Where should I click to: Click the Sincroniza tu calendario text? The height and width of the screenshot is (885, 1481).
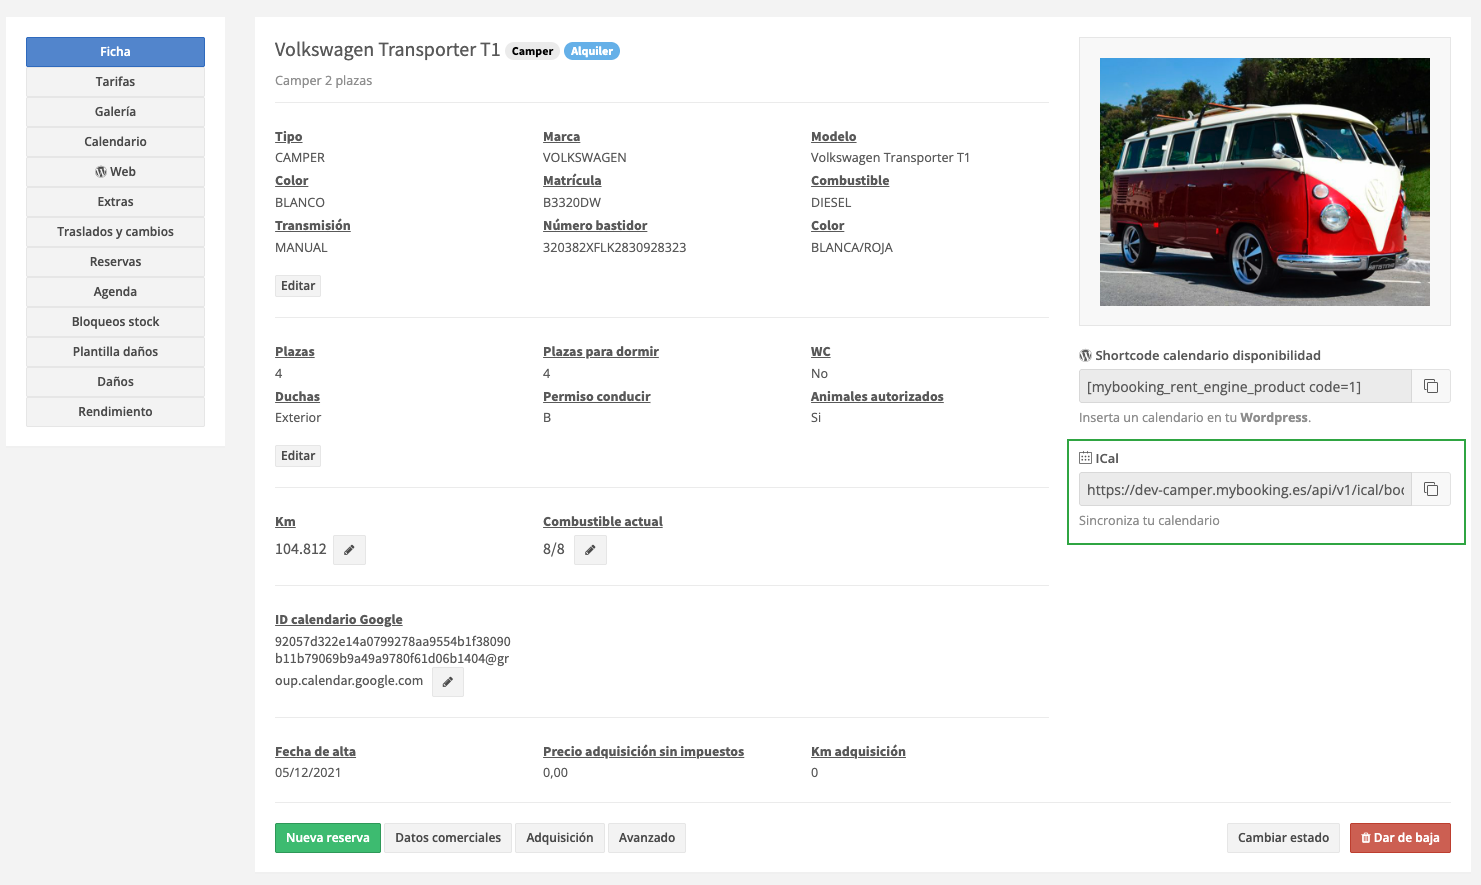click(x=1149, y=521)
